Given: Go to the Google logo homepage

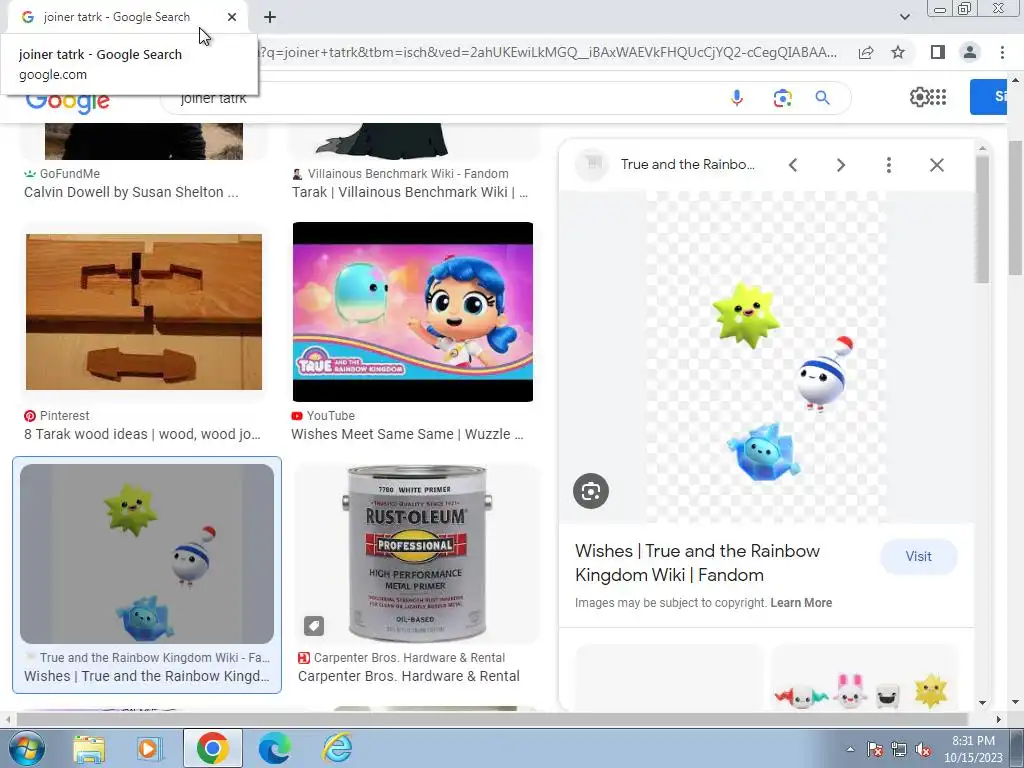Looking at the screenshot, I should tap(67, 101).
